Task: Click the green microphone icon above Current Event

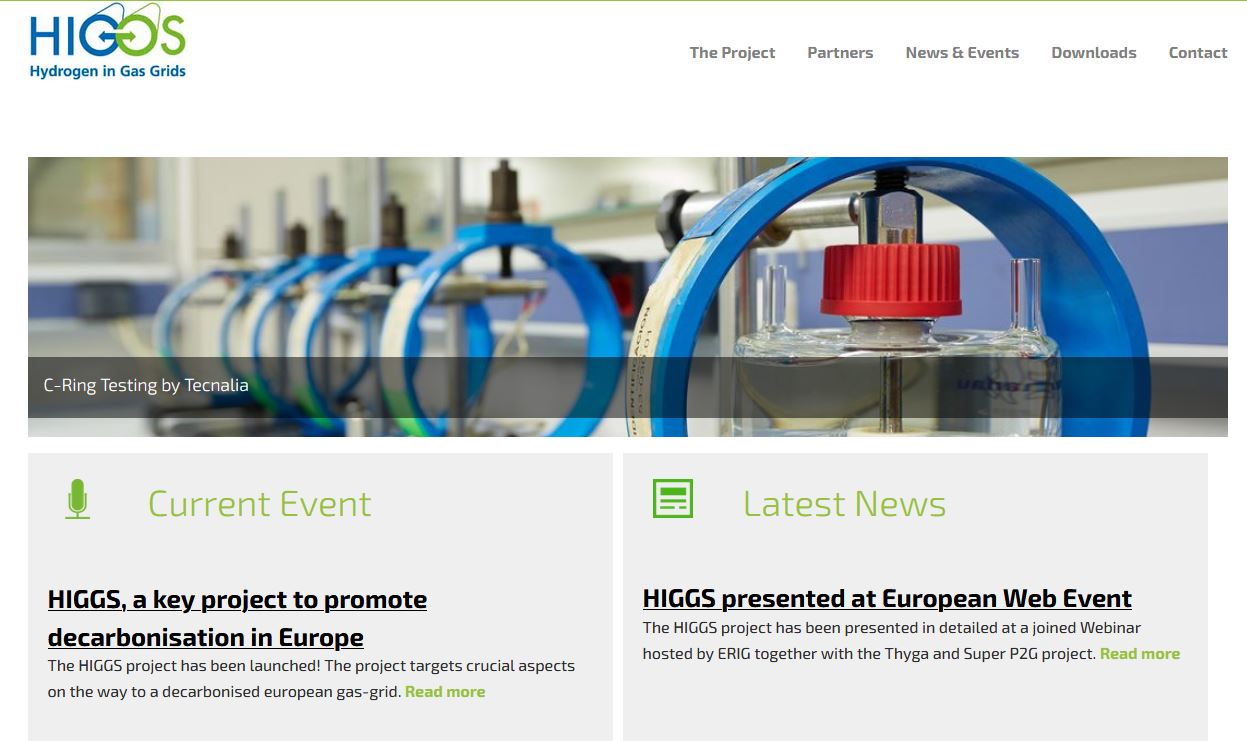Action: [x=78, y=499]
